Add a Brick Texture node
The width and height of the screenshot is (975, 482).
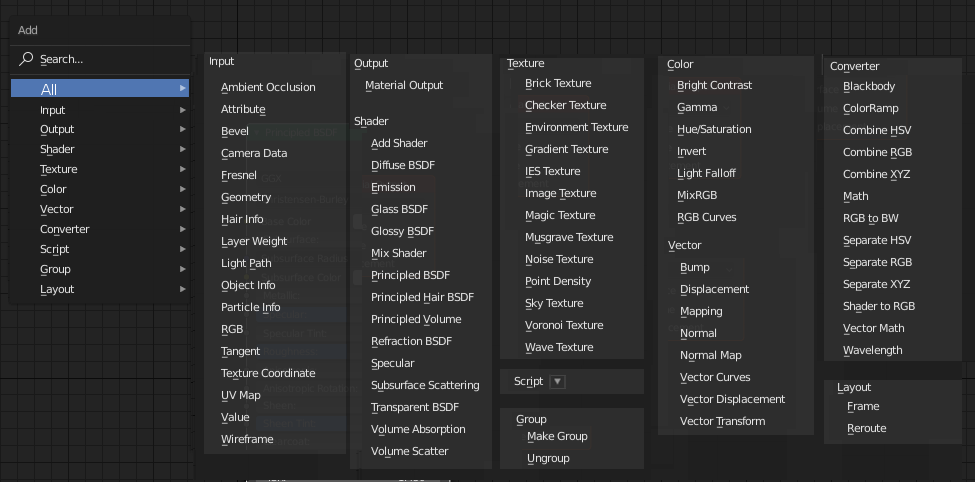click(558, 83)
